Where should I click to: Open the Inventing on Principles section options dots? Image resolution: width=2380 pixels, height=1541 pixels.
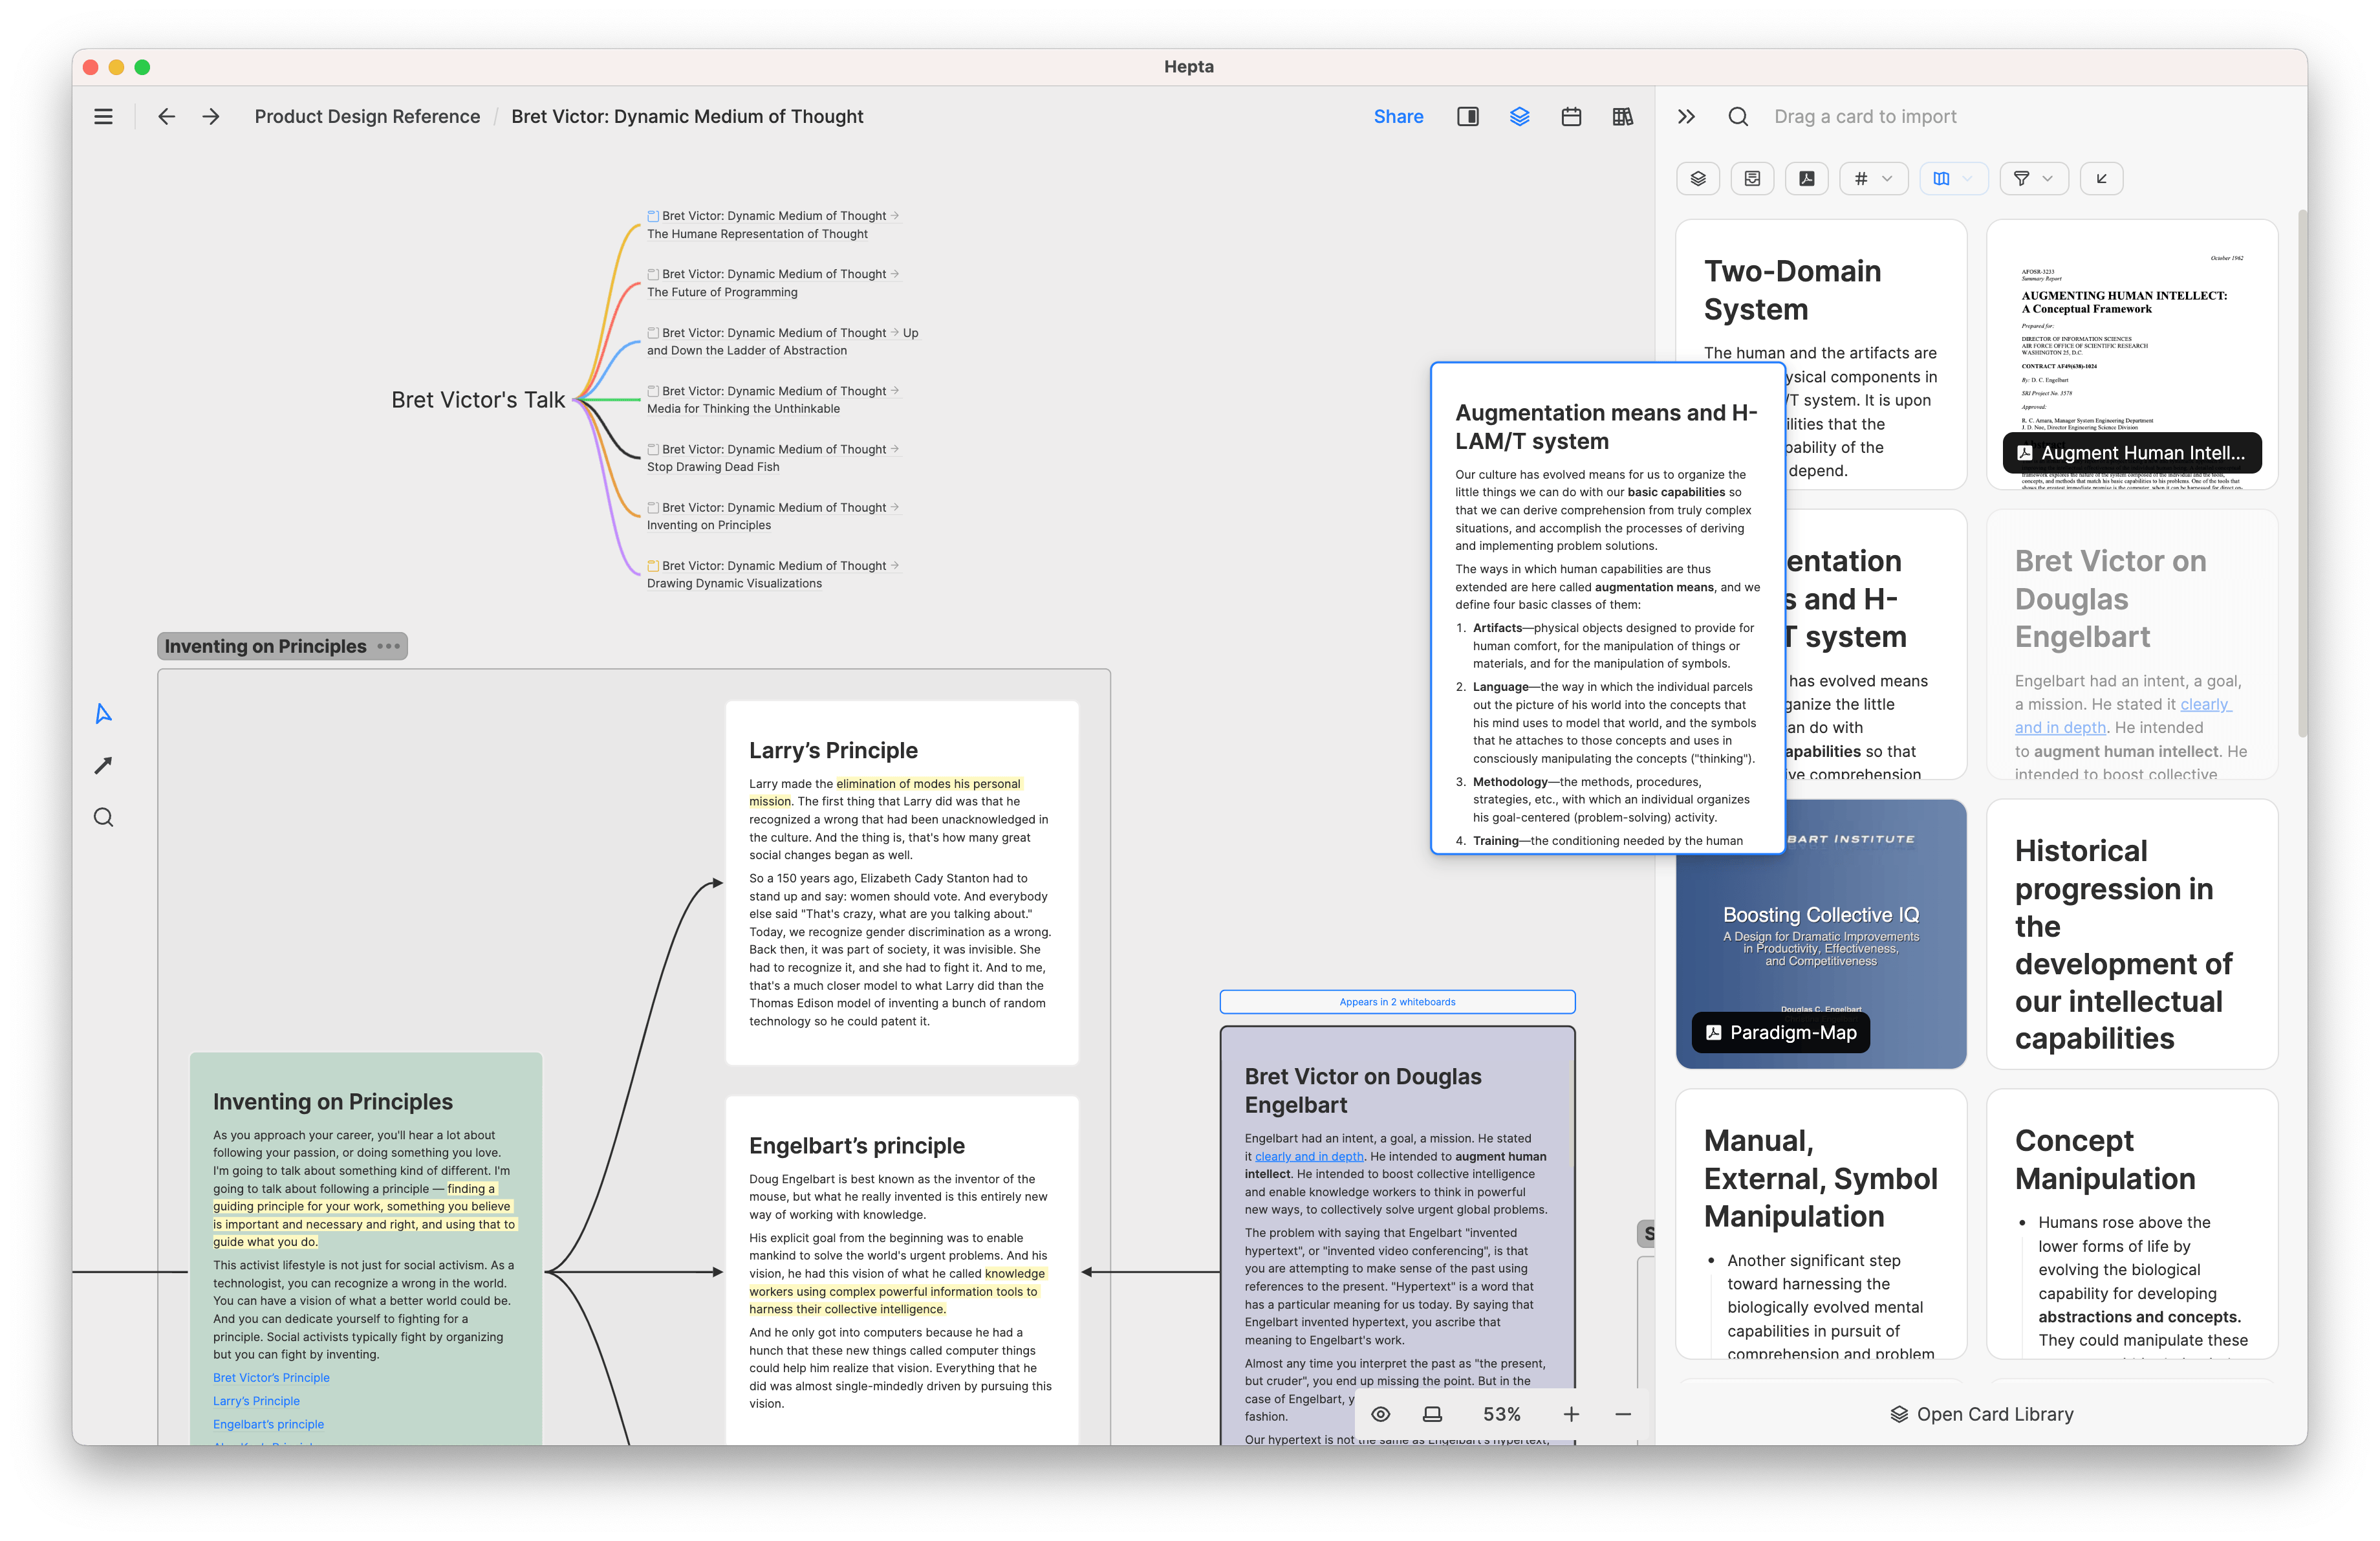point(389,646)
